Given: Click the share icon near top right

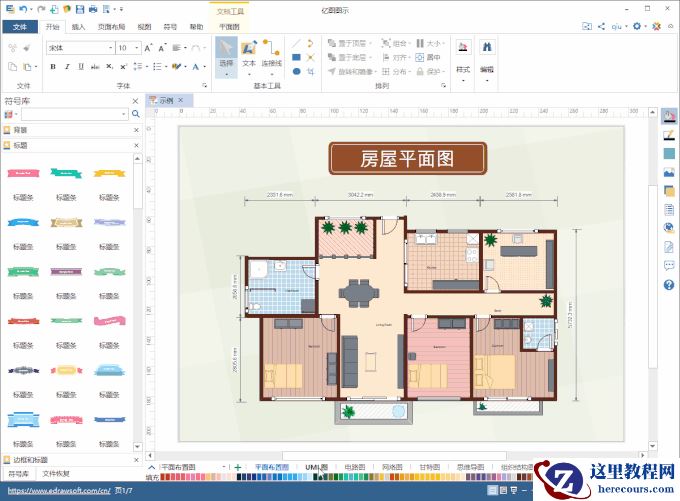Looking at the screenshot, I should coord(601,26).
